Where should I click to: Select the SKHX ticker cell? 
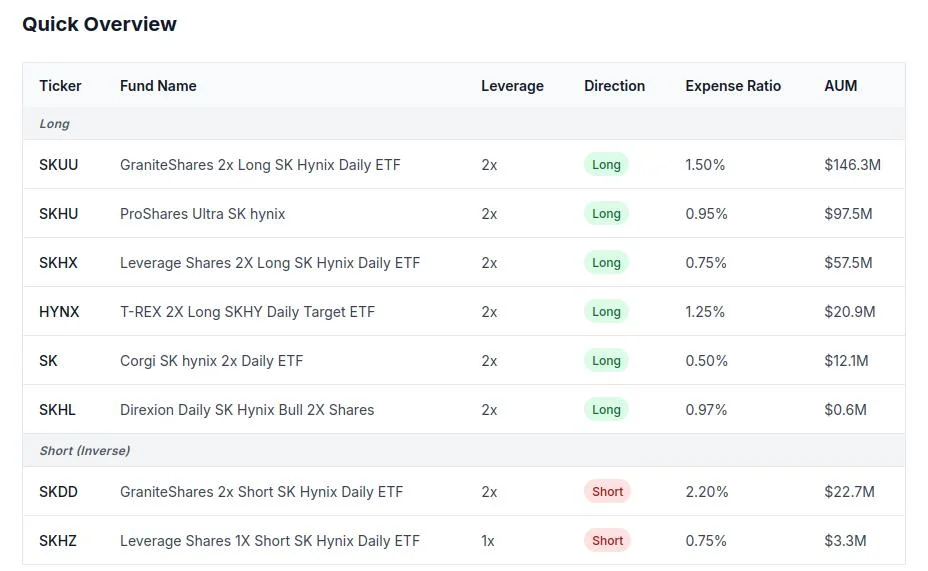(x=58, y=263)
